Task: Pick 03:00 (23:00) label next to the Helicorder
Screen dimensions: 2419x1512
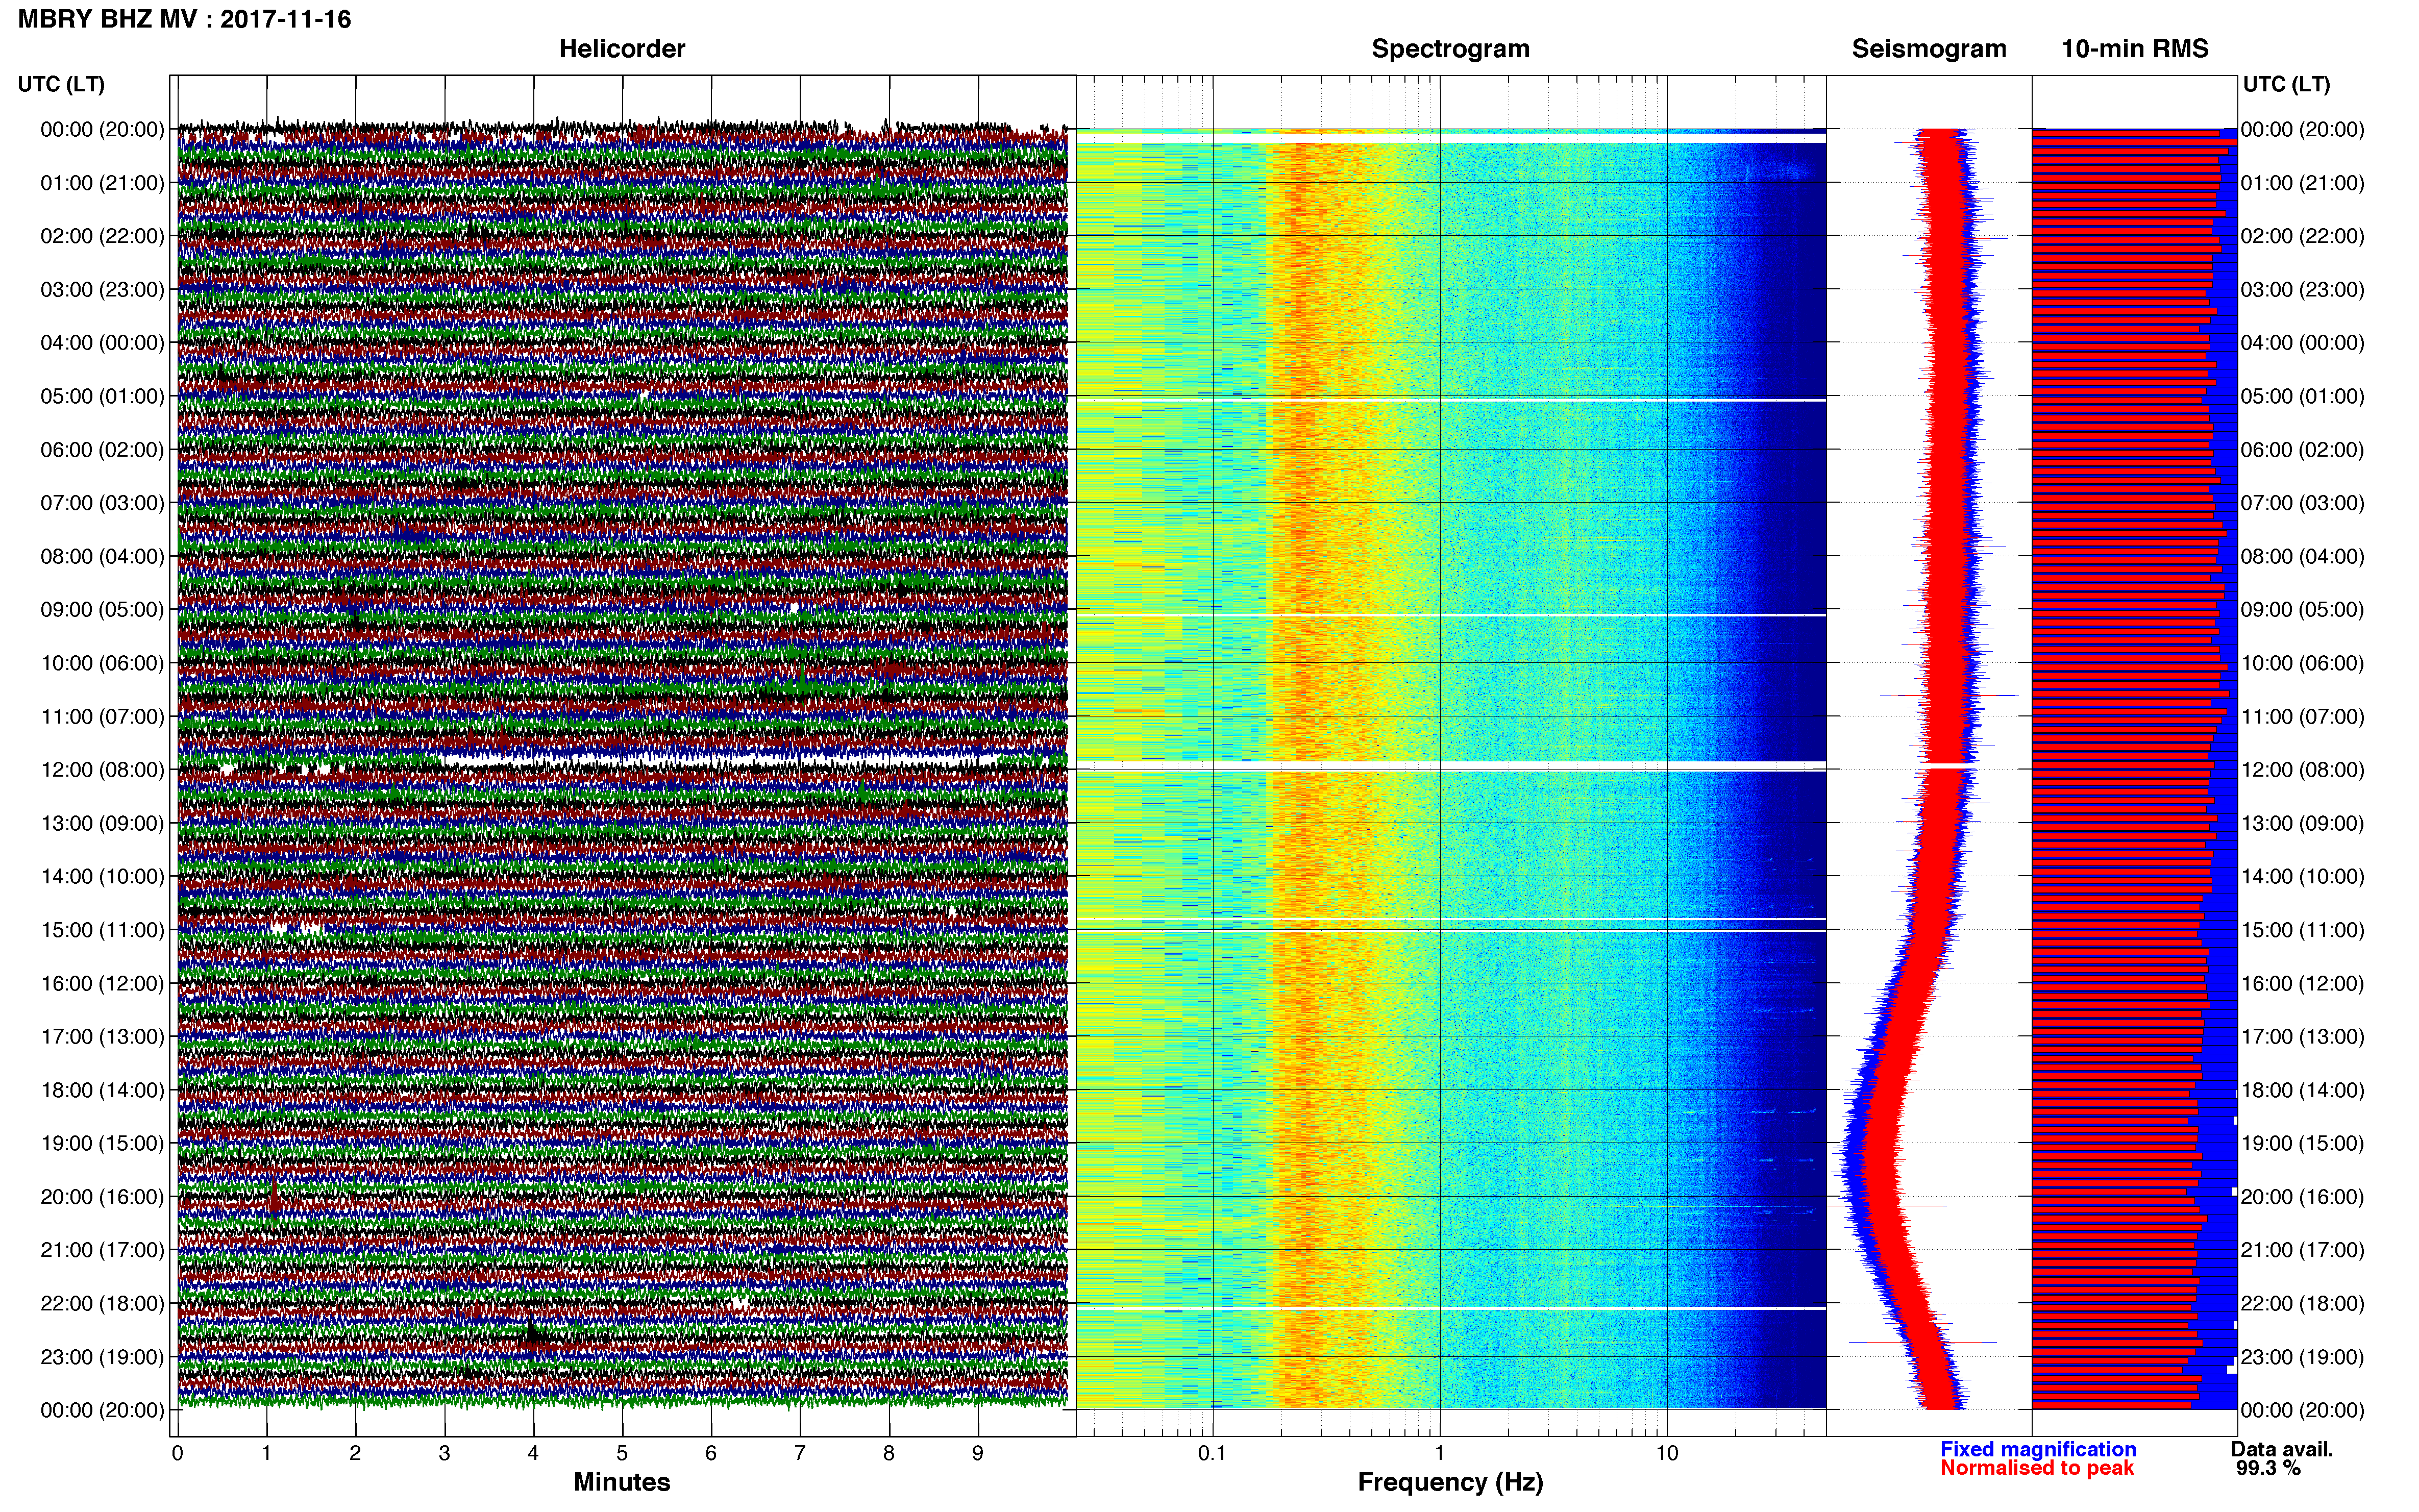Action: coord(102,290)
